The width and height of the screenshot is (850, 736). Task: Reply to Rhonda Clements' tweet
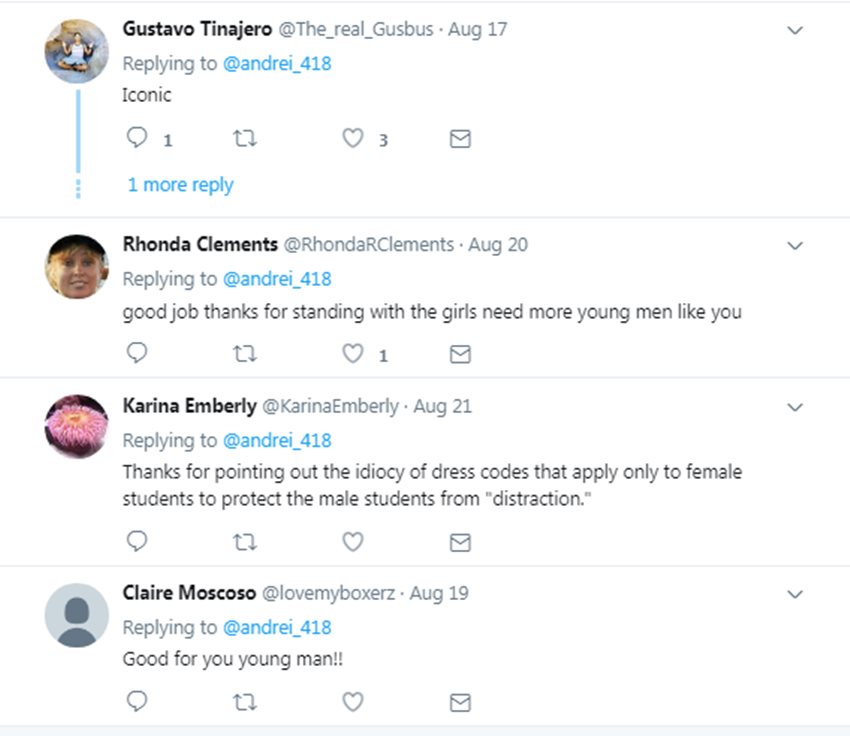[138, 353]
